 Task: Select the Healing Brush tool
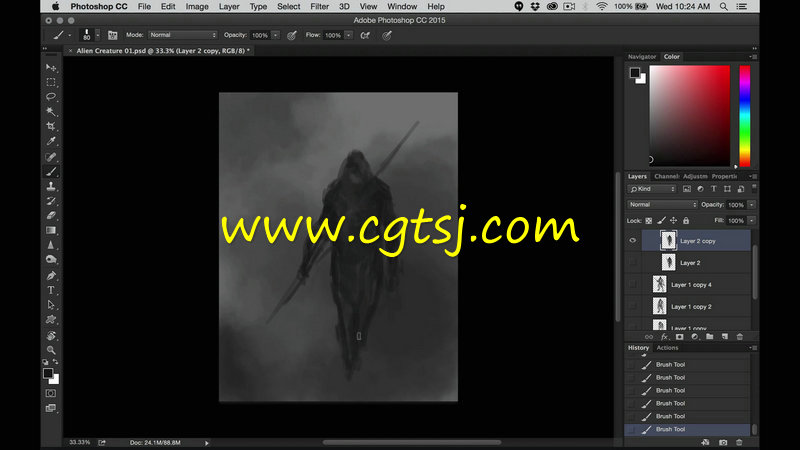coord(51,157)
